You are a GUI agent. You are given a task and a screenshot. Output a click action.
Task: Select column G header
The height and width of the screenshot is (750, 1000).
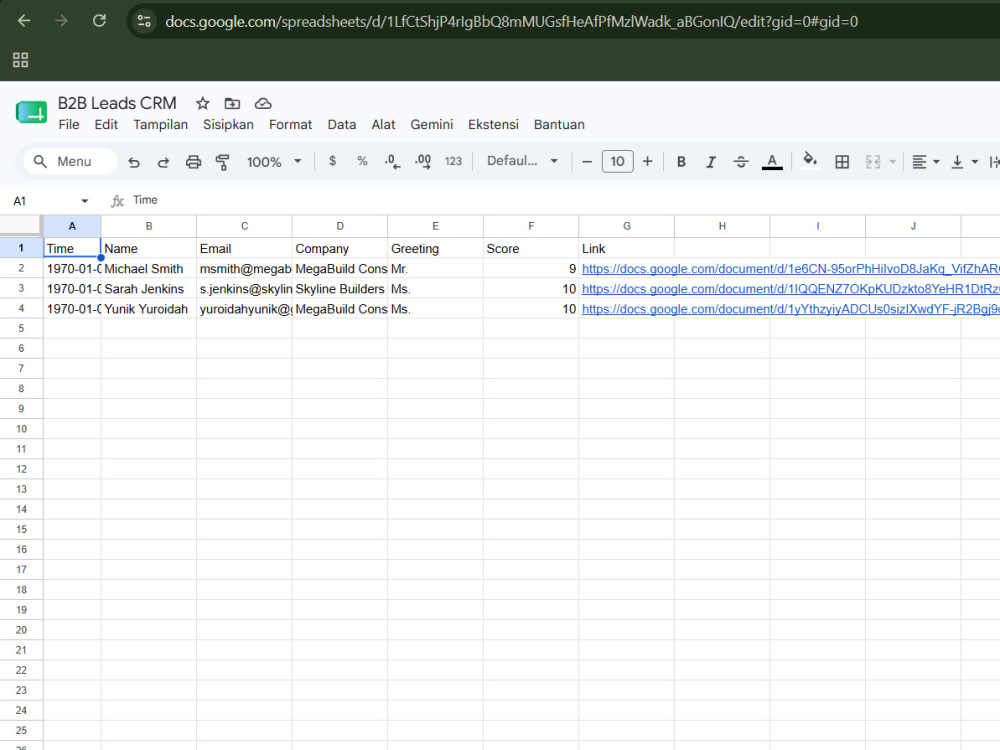(626, 226)
